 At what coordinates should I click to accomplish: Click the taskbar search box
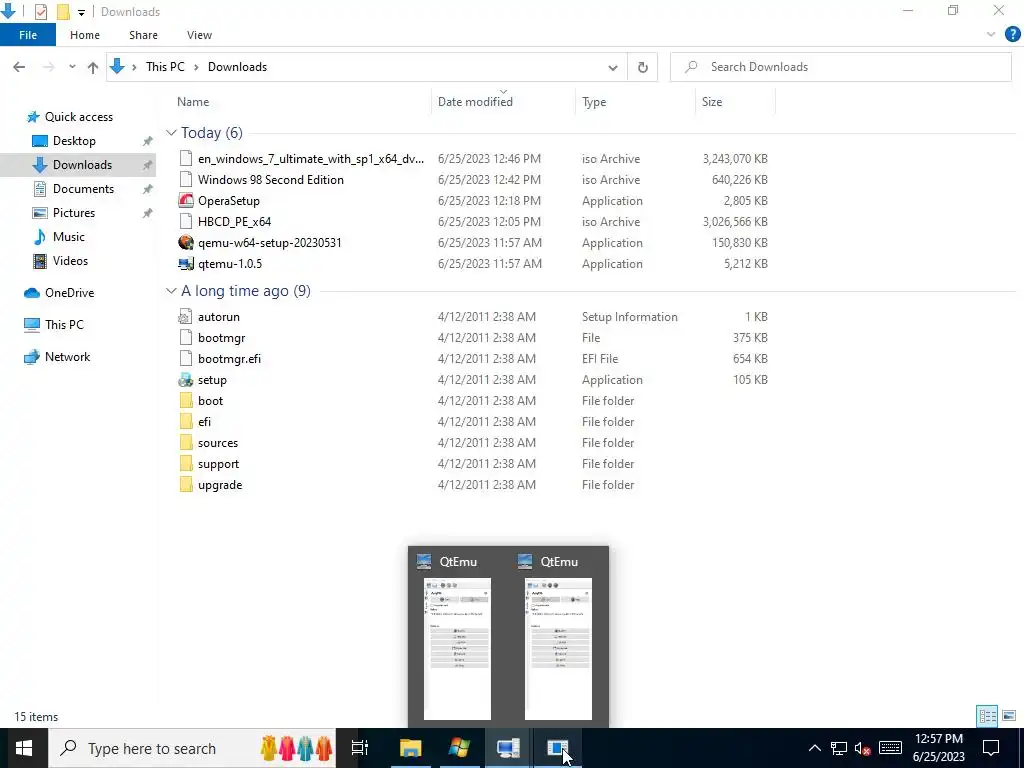192,748
